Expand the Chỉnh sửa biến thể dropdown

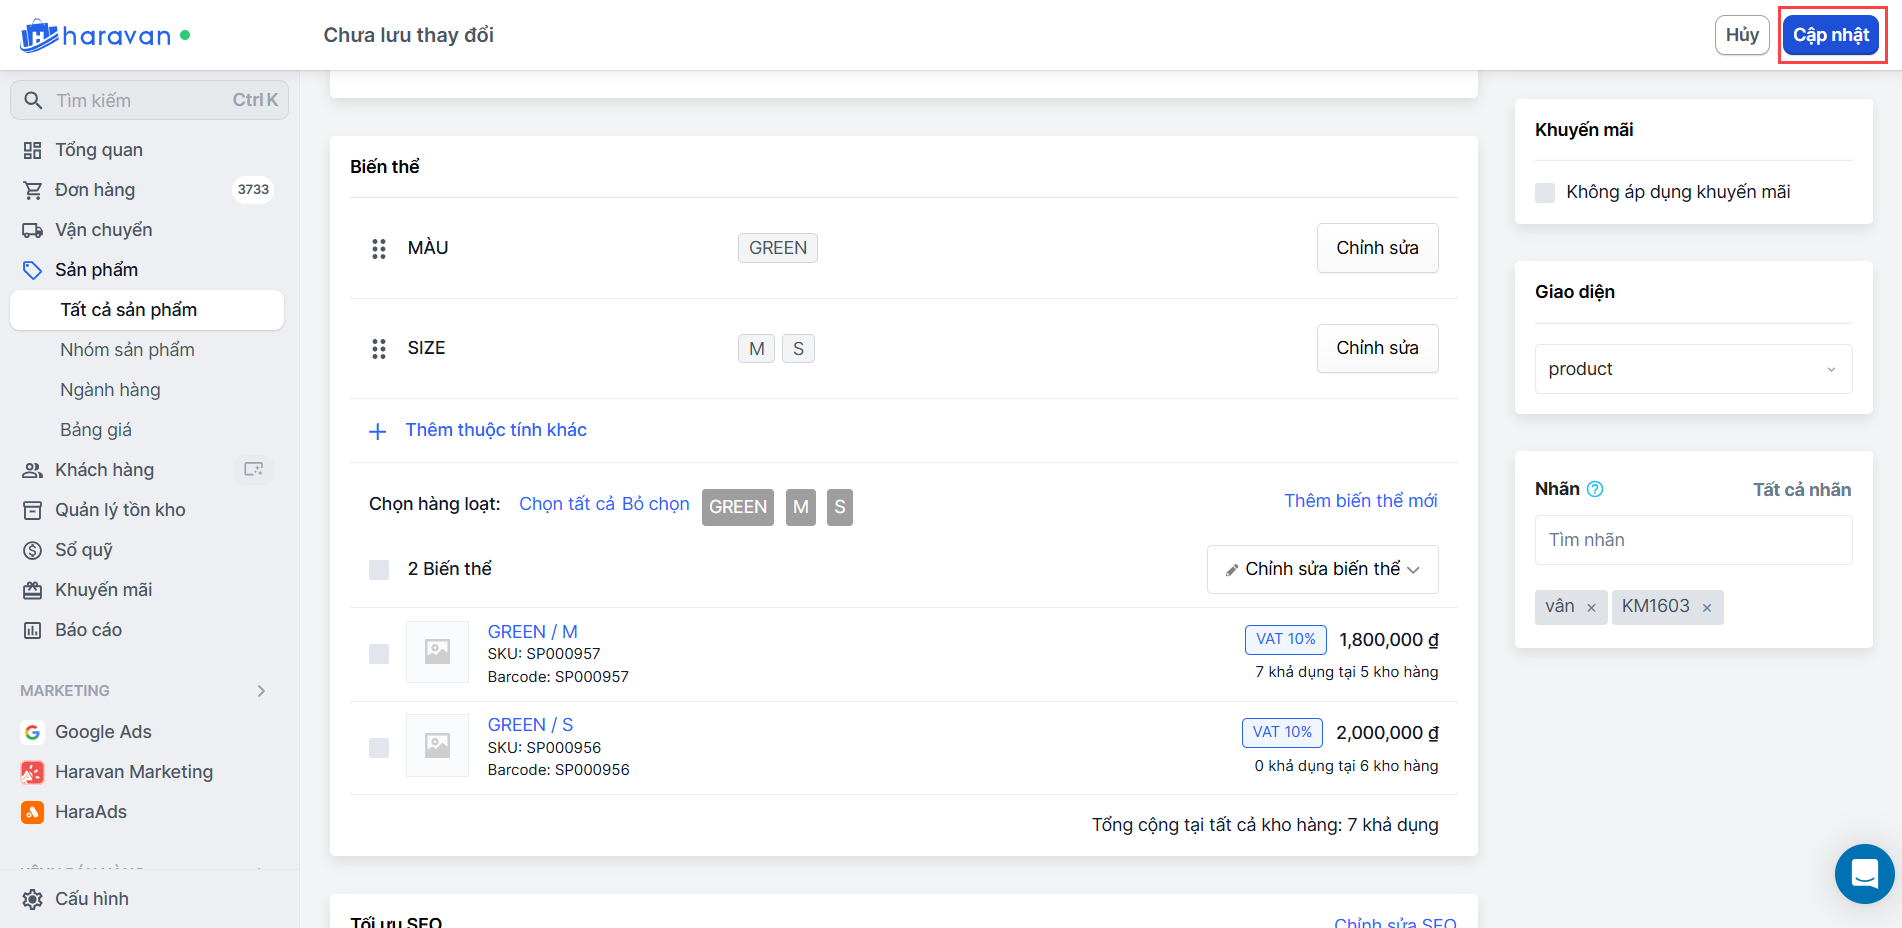[1322, 569]
